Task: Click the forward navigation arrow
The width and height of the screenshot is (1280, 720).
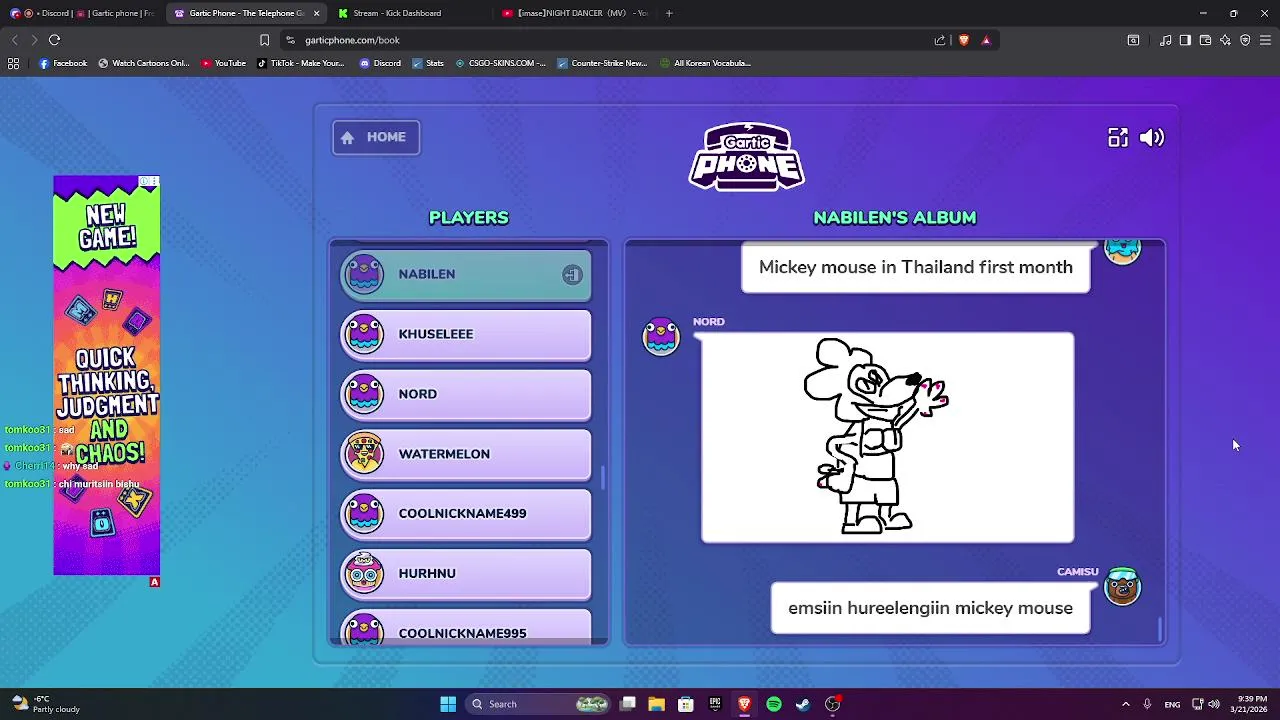Action: coord(34,40)
